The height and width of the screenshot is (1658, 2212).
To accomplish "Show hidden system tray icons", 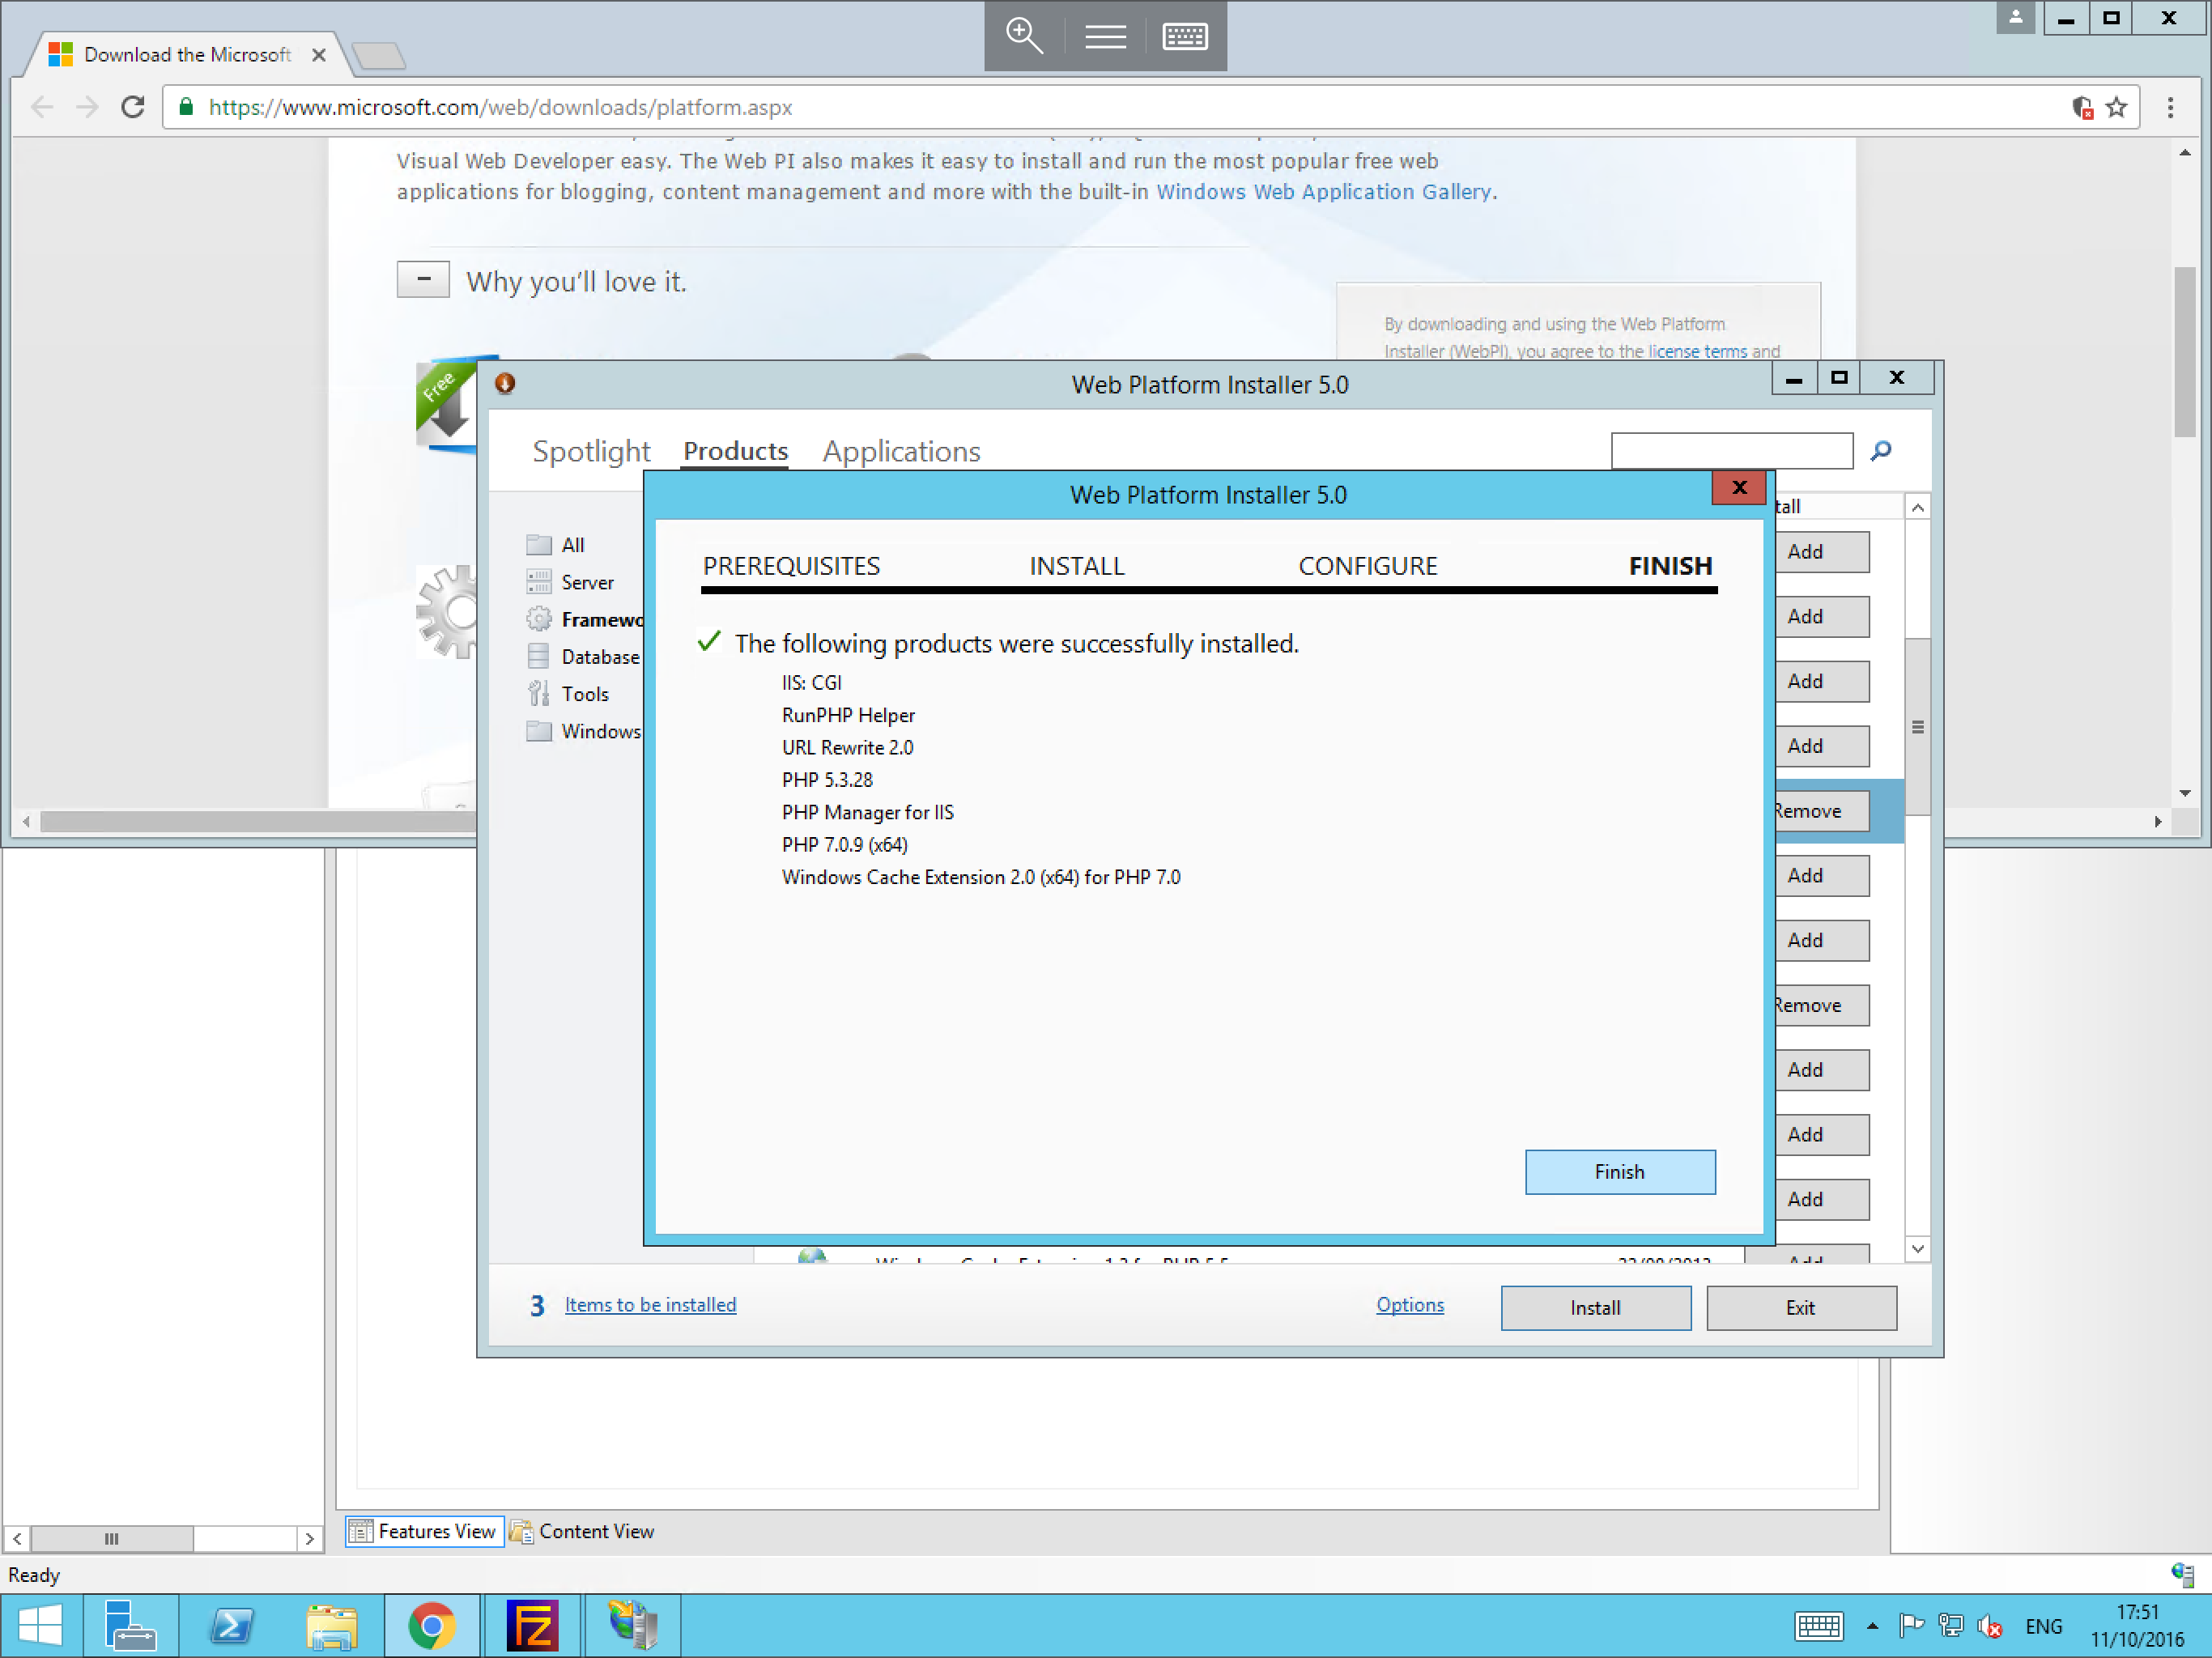I will [1872, 1626].
